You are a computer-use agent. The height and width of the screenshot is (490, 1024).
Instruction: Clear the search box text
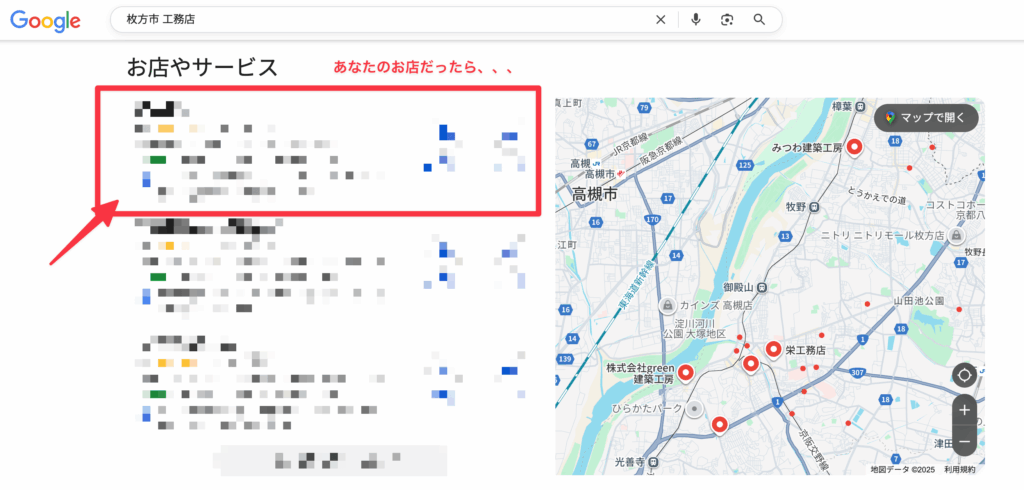[660, 20]
